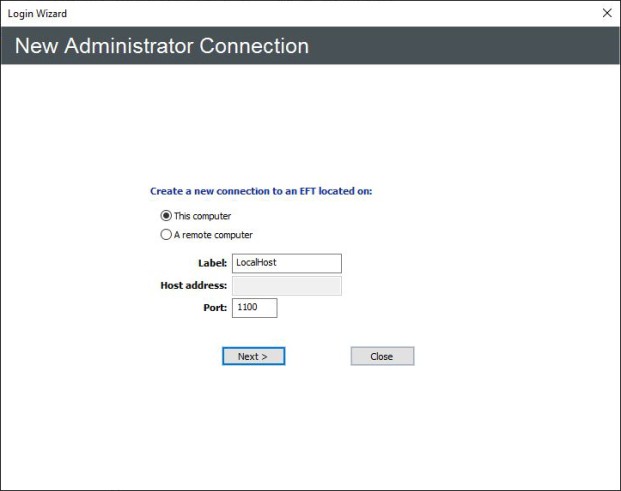Click the "A remote computer" option label text
This screenshot has height=491, width=621.
pyautogui.click(x=213, y=235)
